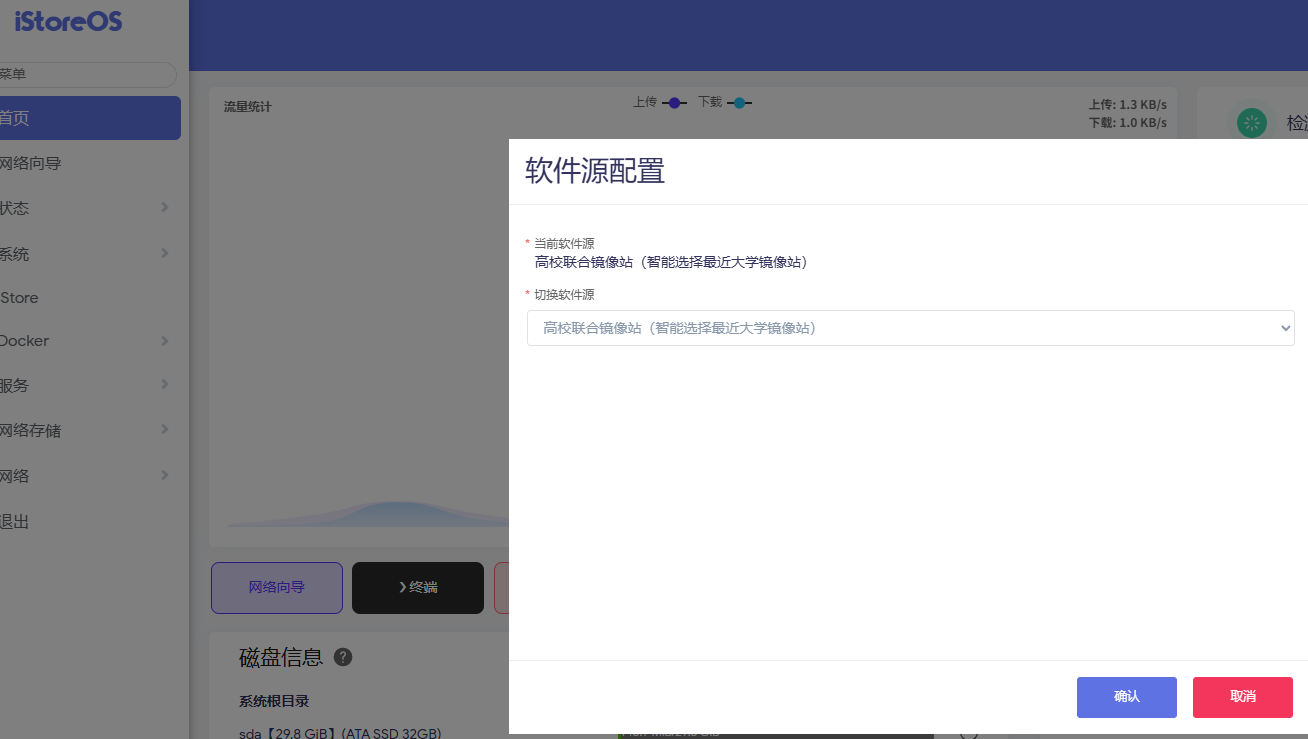
Task: Expand the 系统 sidebar submenu
Action: click(x=90, y=254)
